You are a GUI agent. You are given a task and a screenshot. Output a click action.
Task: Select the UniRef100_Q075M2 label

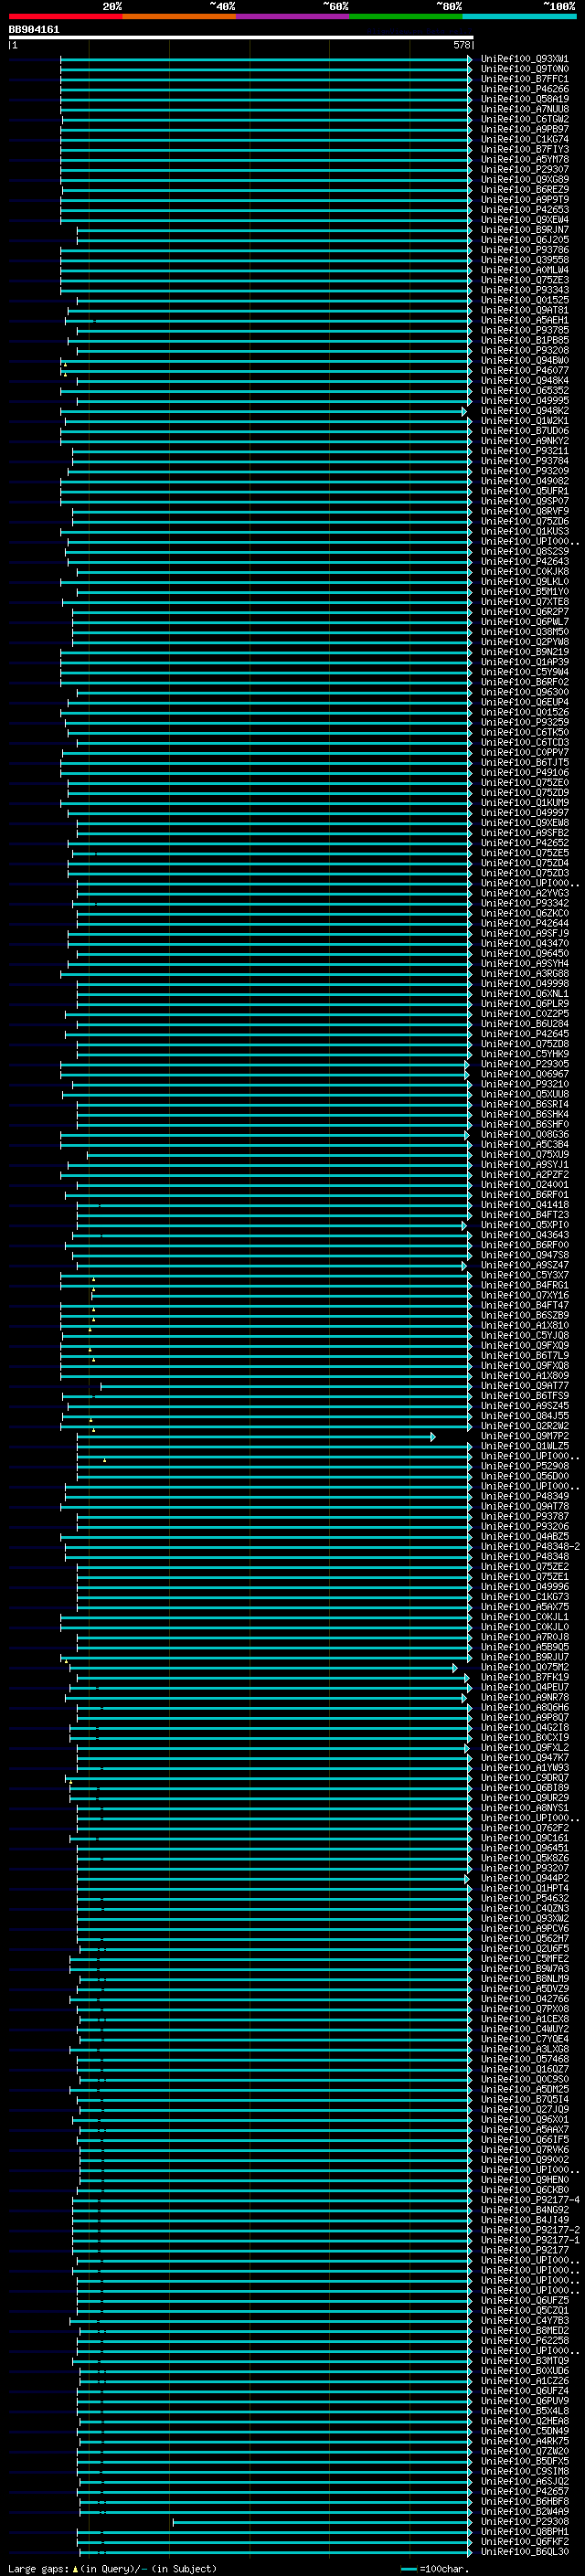click(x=524, y=1668)
